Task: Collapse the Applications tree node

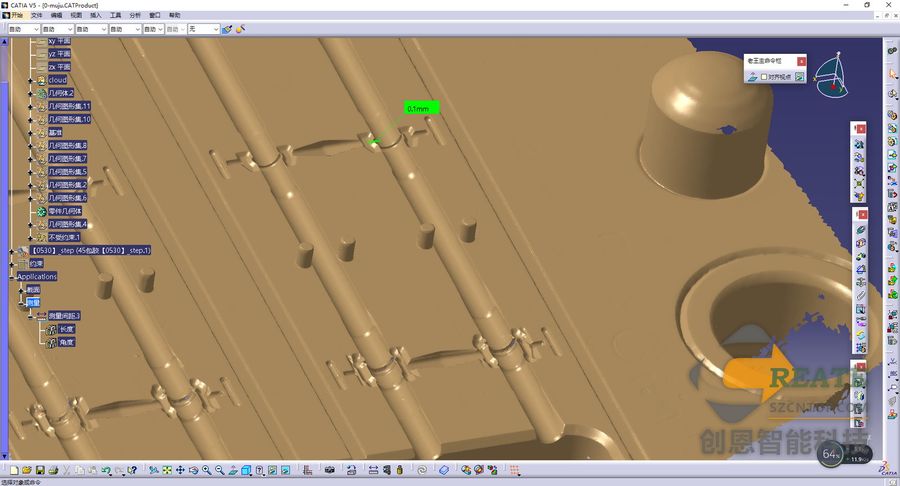Action: (11, 277)
